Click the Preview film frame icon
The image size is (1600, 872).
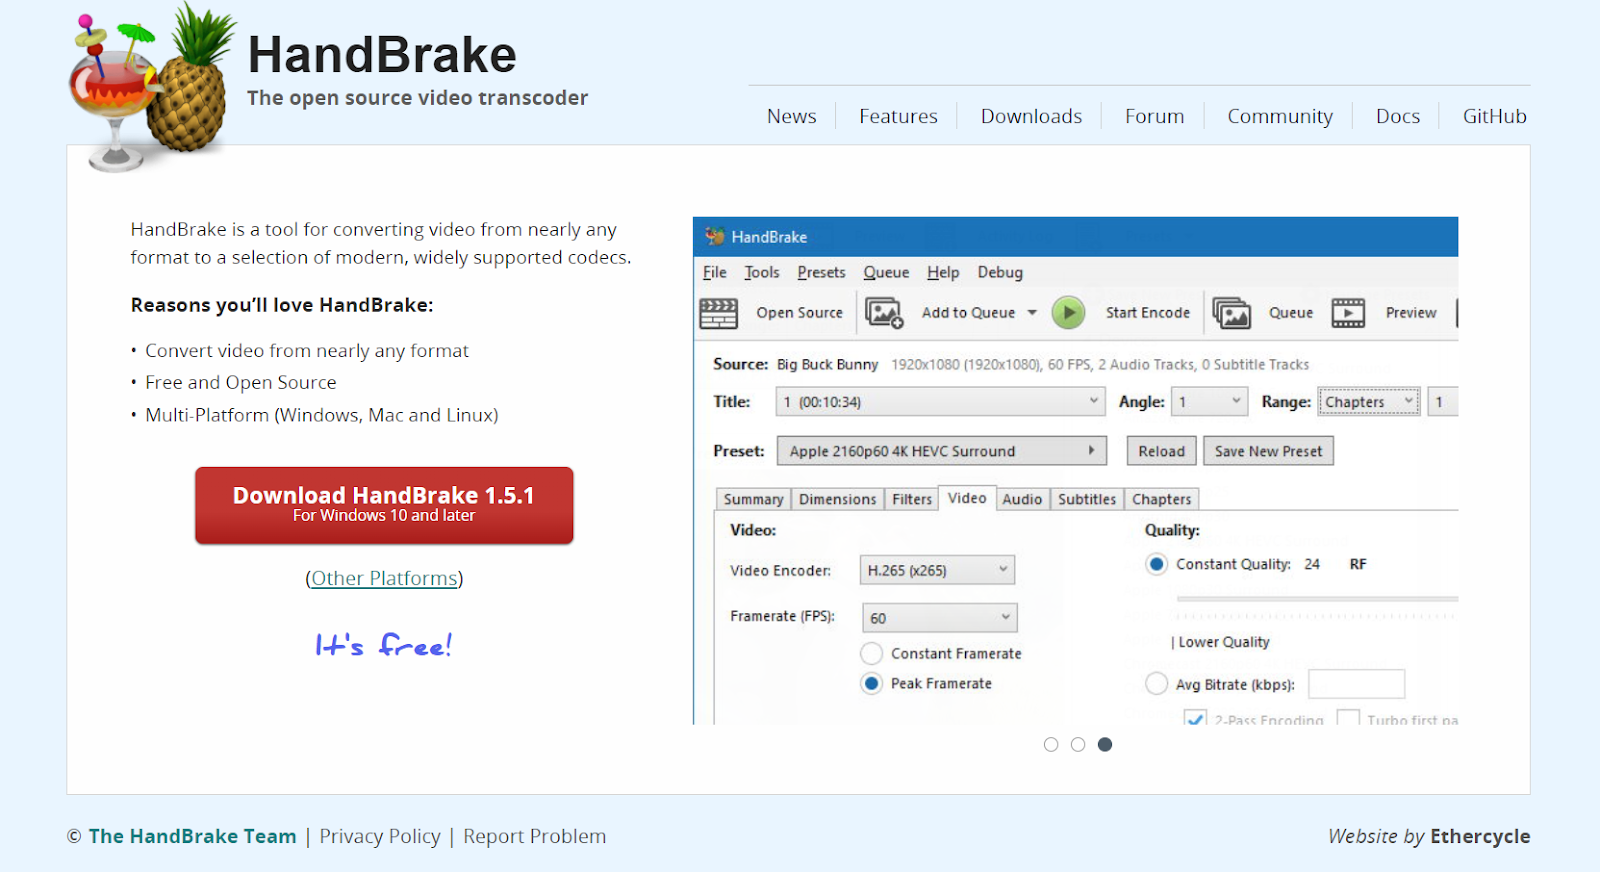point(1348,313)
